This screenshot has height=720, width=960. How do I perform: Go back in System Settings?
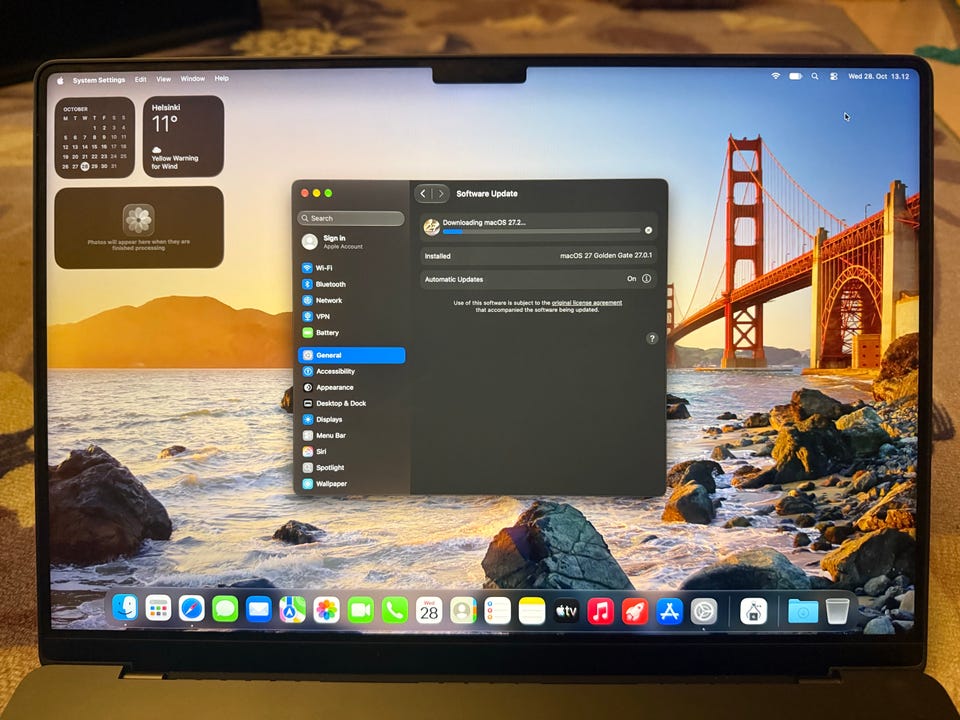click(x=423, y=193)
